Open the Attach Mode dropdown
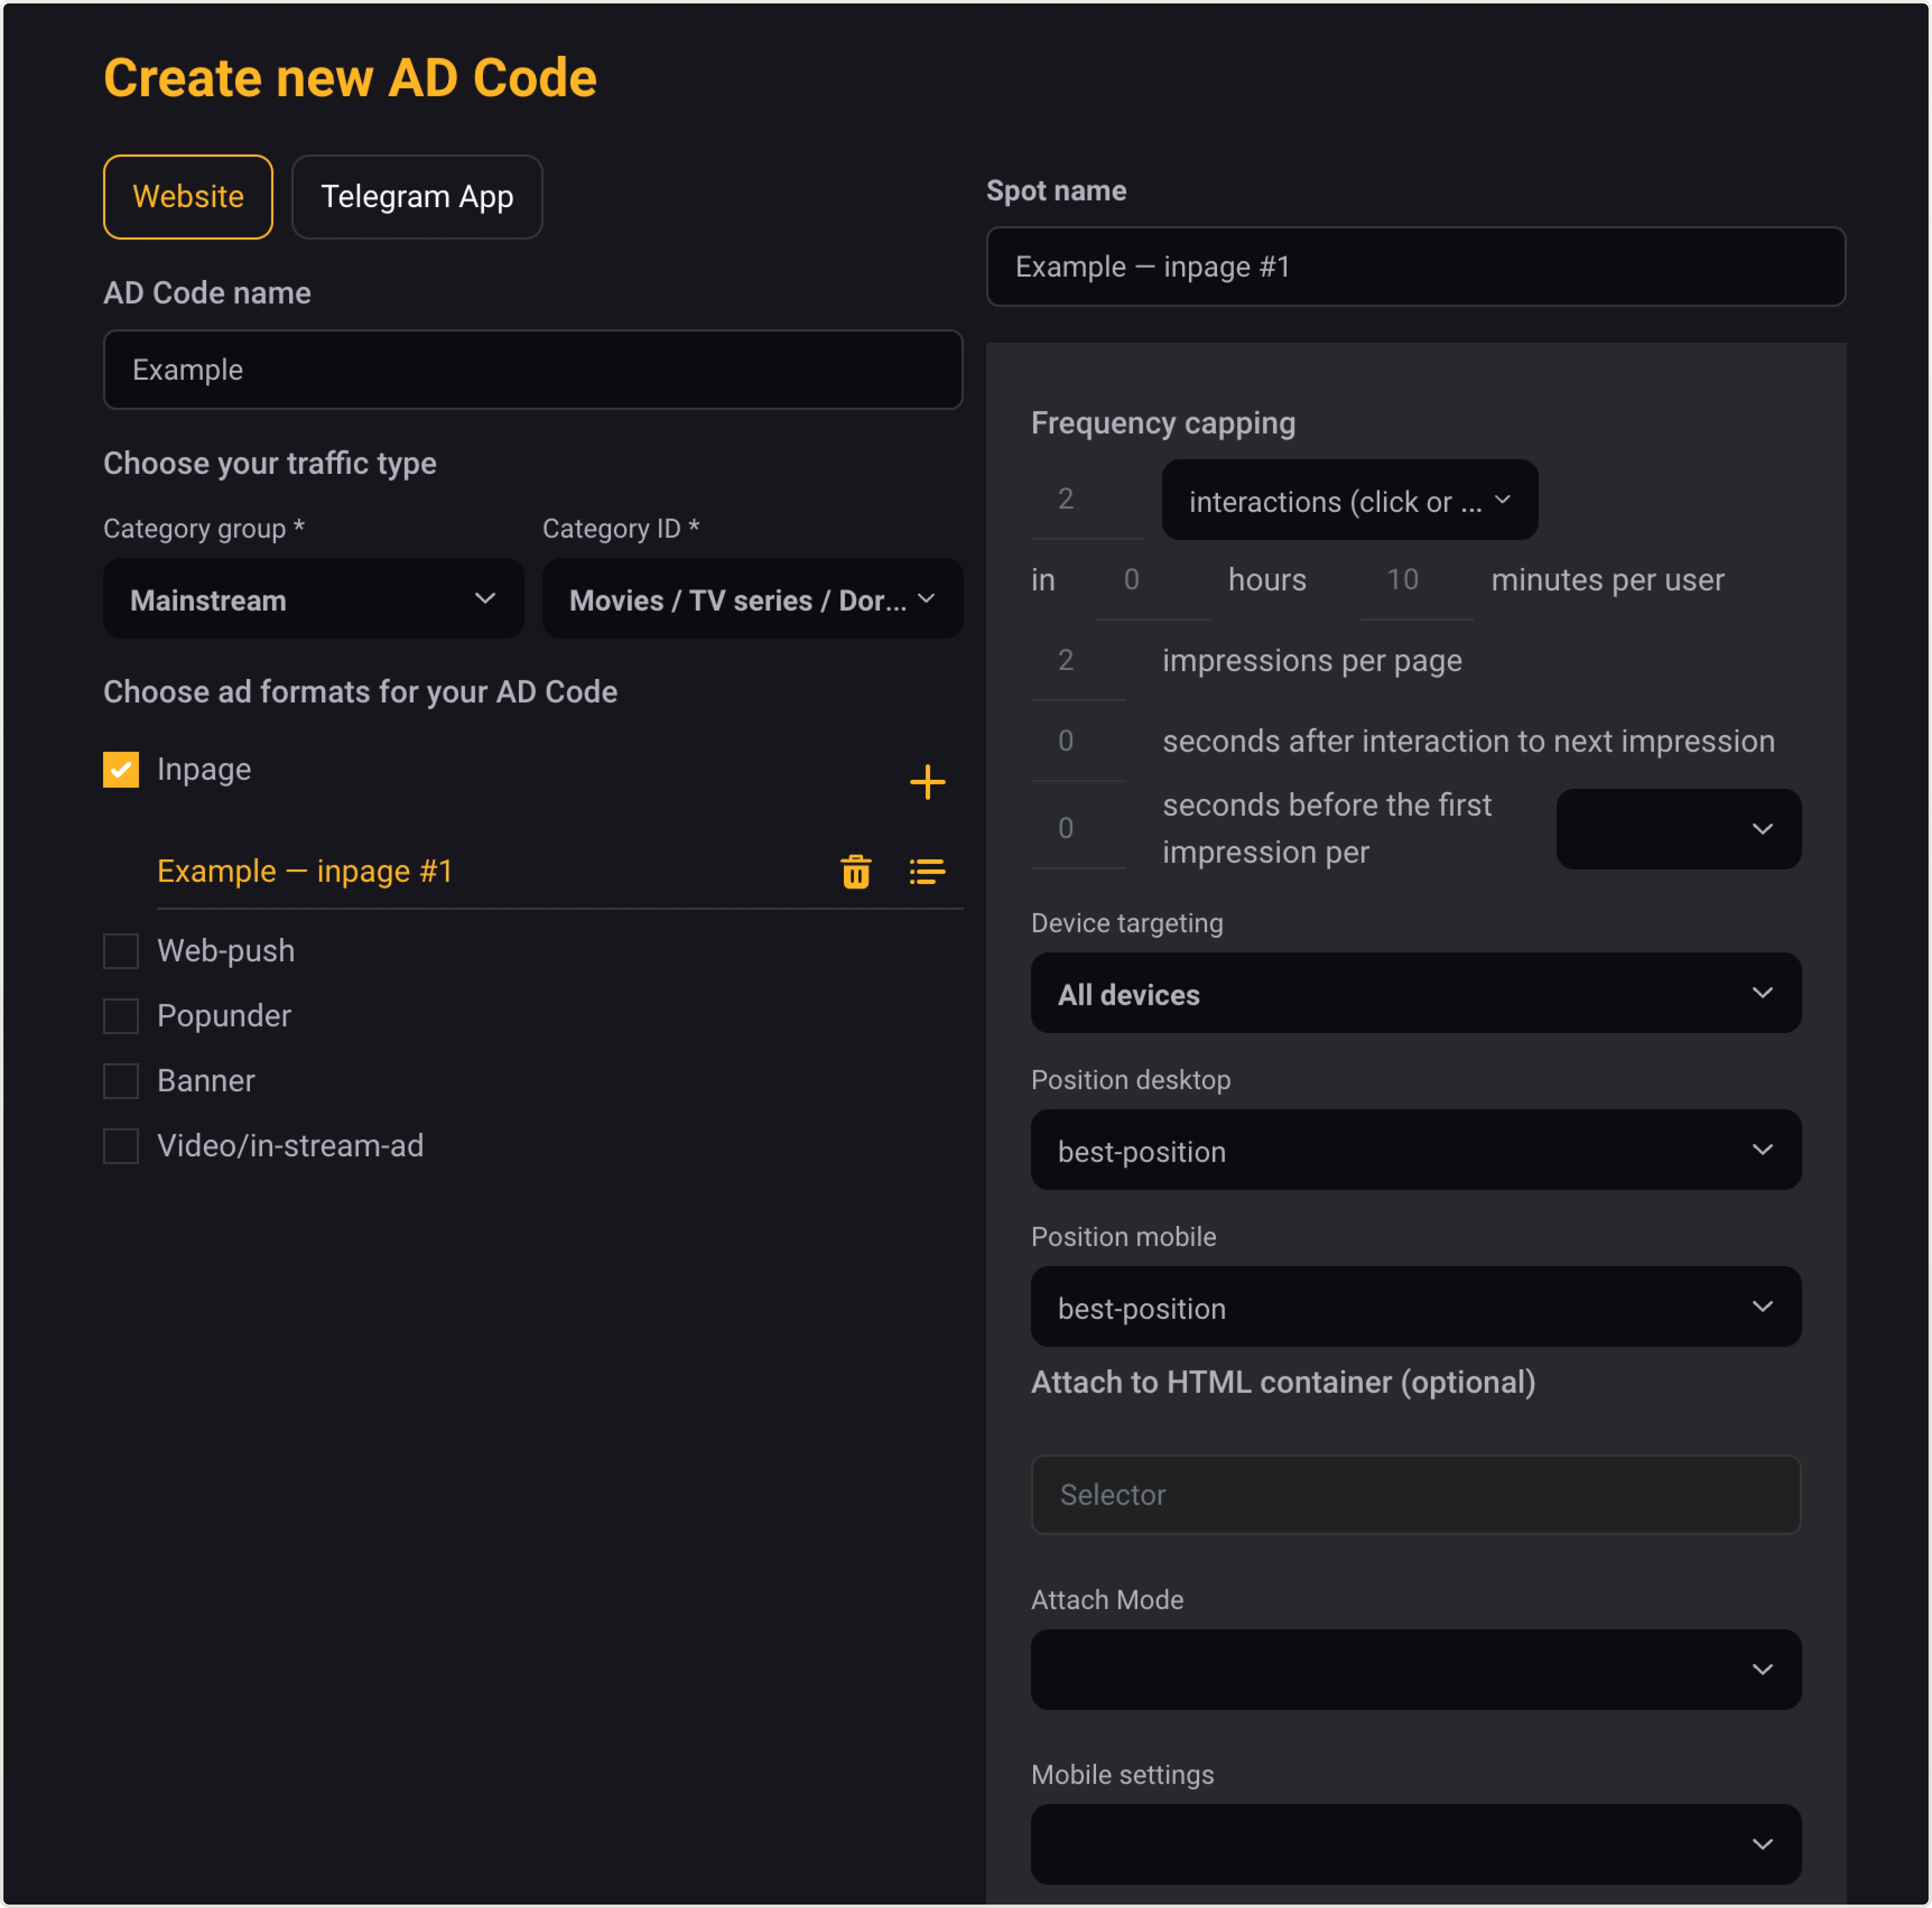The width and height of the screenshot is (1932, 1908). coord(1414,1669)
